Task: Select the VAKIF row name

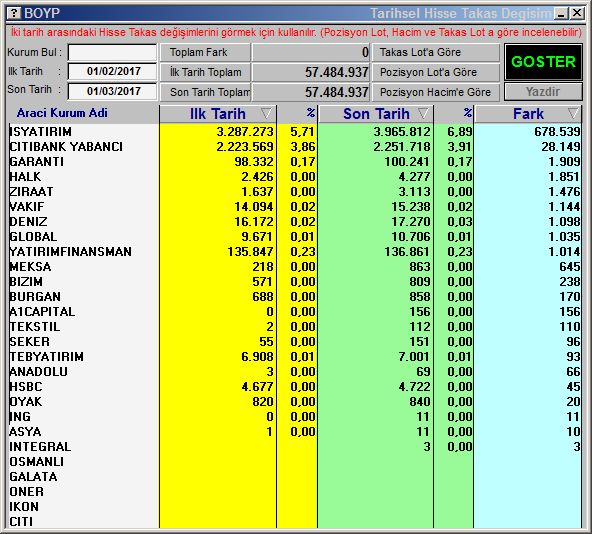Action: [x=27, y=207]
